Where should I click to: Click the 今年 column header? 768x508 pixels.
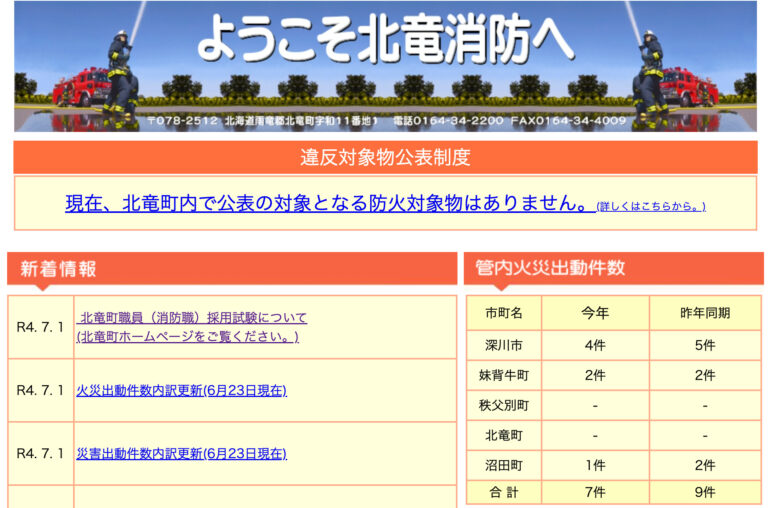tap(594, 313)
